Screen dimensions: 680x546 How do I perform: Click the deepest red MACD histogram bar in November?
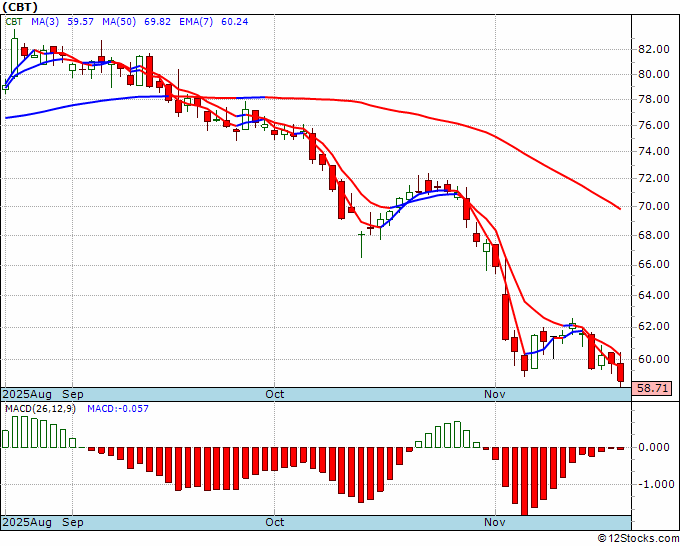pyautogui.click(x=524, y=481)
